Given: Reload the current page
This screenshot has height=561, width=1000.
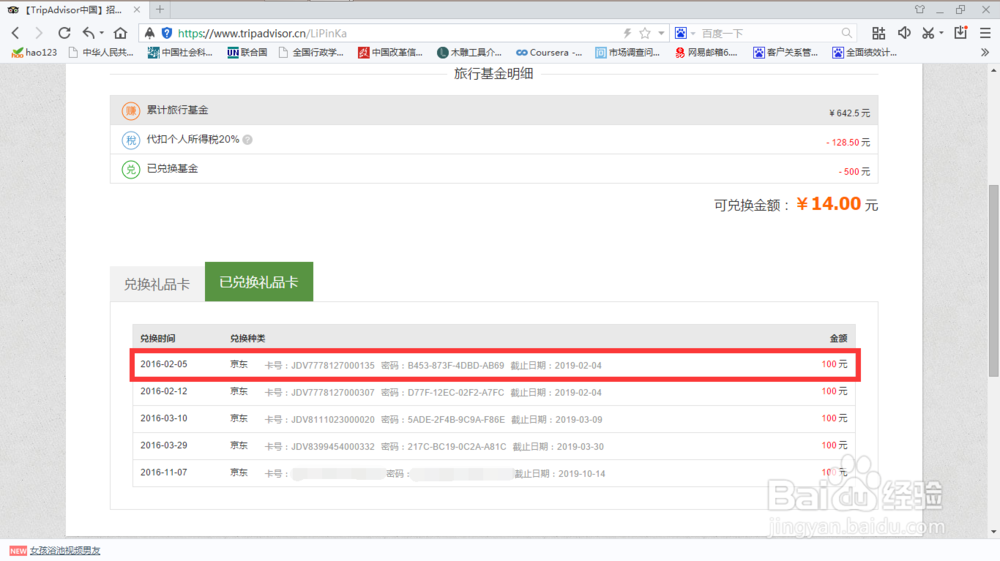Looking at the screenshot, I should tap(64, 33).
